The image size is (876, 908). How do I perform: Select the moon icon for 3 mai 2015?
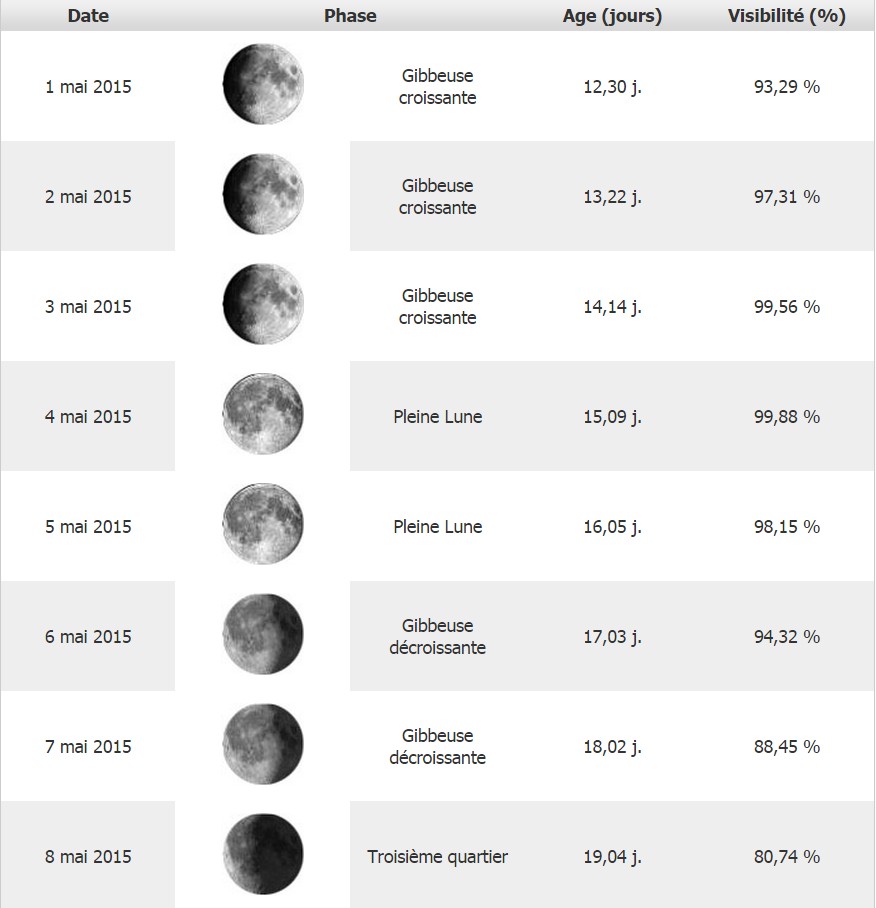263,304
